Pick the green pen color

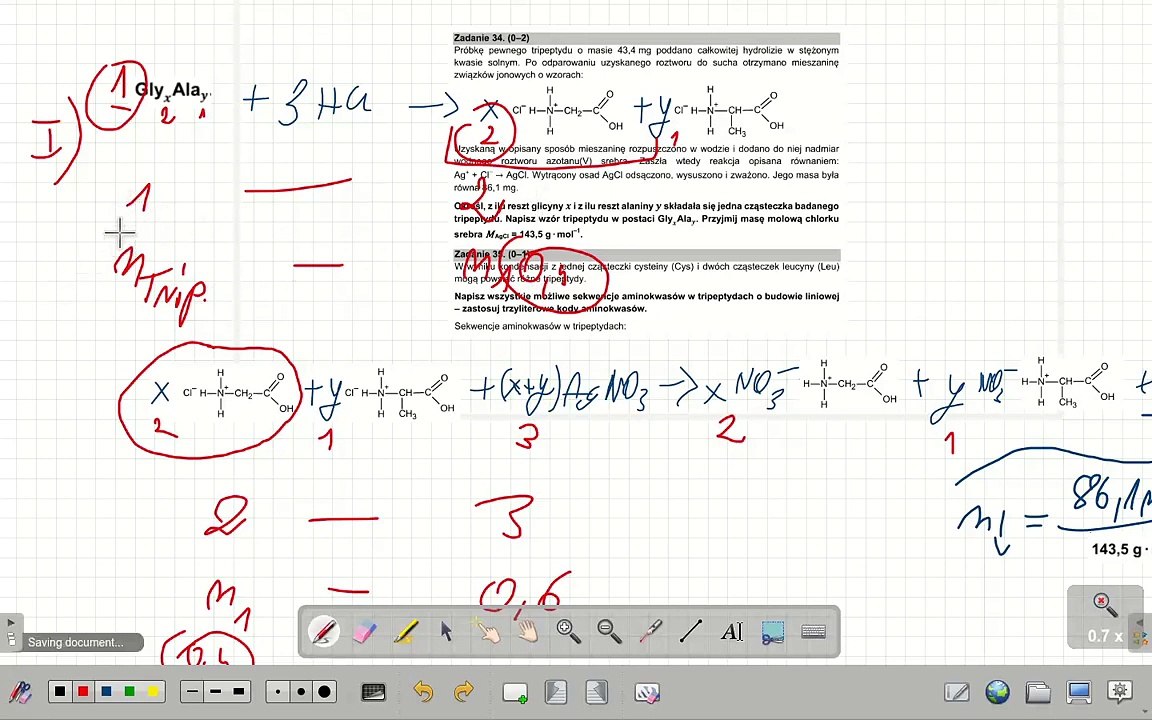[x=130, y=691]
